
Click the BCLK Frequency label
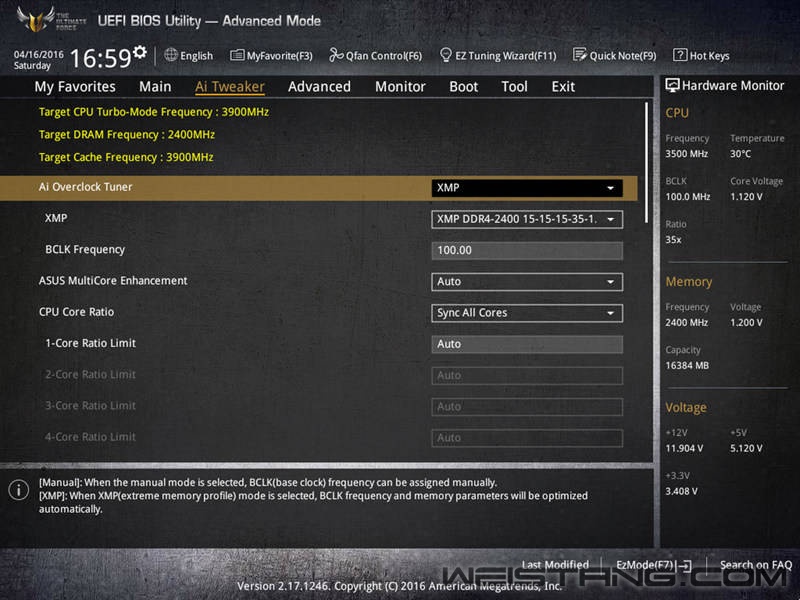click(x=85, y=249)
